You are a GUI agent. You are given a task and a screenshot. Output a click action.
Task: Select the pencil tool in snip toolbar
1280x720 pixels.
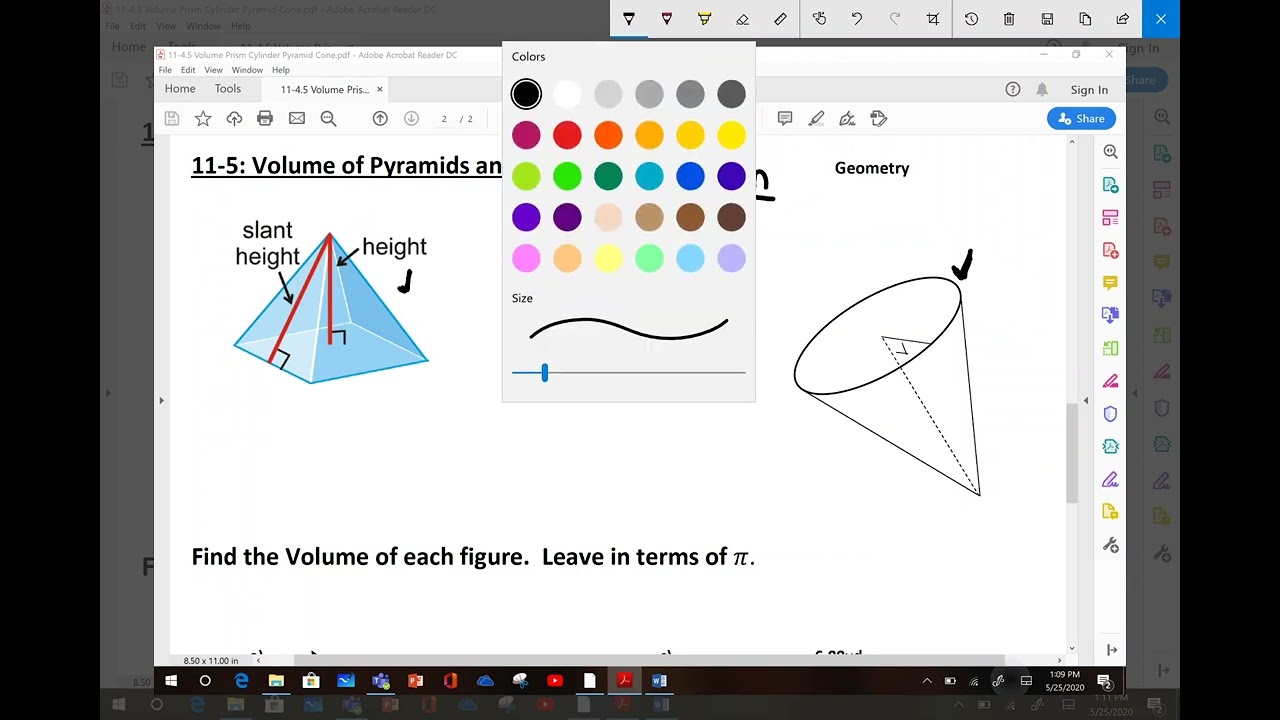click(667, 19)
